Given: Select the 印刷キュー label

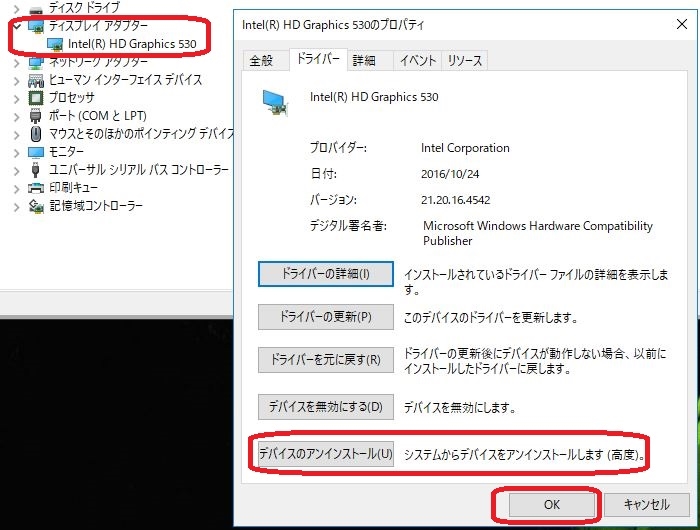Looking at the screenshot, I should [x=73, y=188].
